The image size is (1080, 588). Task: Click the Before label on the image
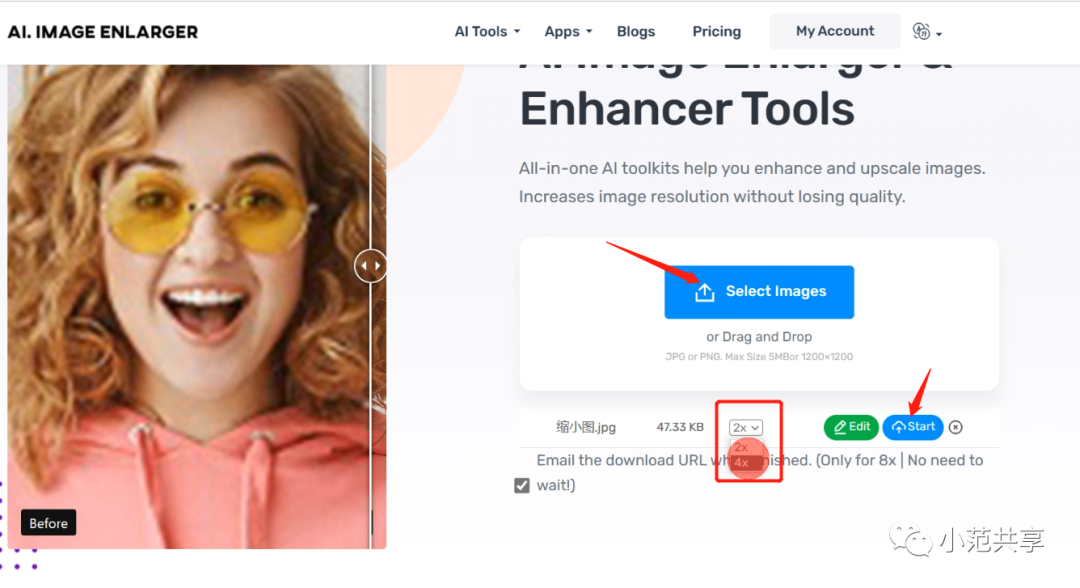click(48, 523)
